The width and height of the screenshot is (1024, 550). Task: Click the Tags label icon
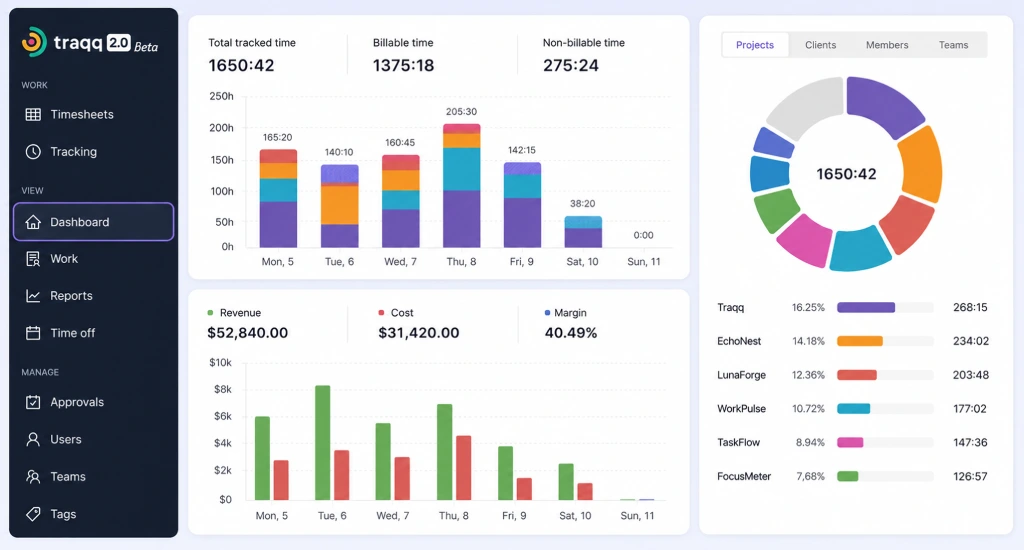tap(33, 514)
